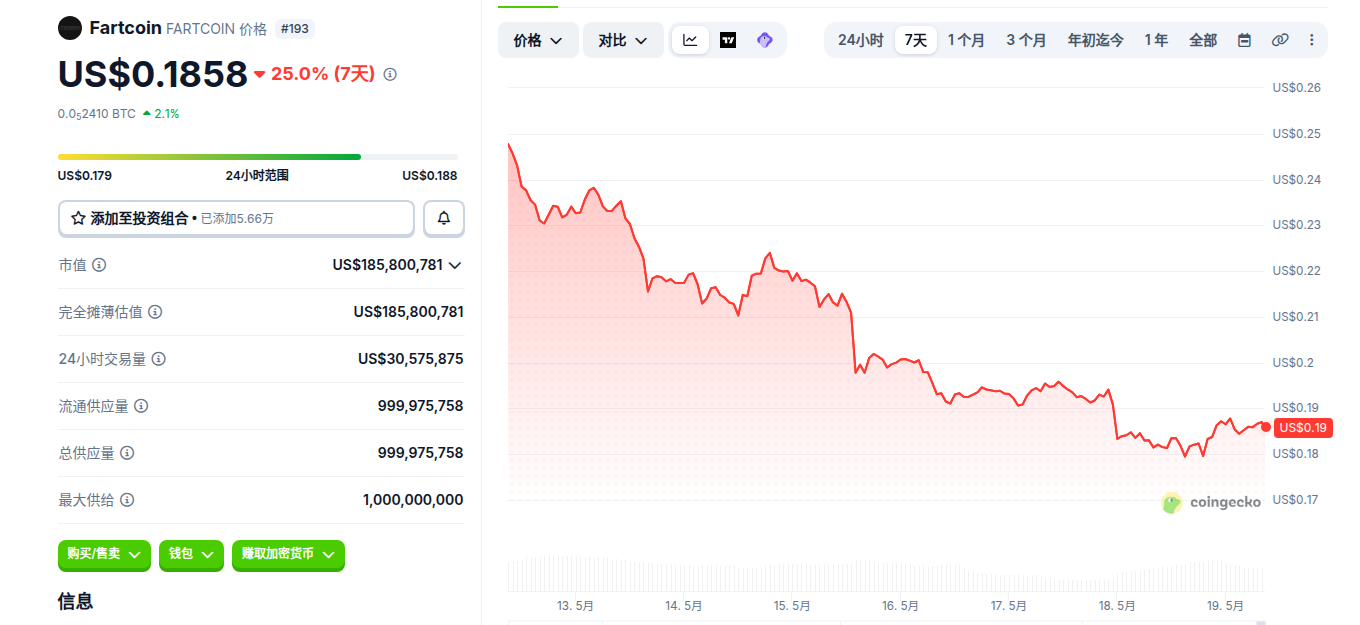This screenshot has width=1360, height=625.
Task: Click the 1,000,000,000 max supply value
Action: click(413, 500)
